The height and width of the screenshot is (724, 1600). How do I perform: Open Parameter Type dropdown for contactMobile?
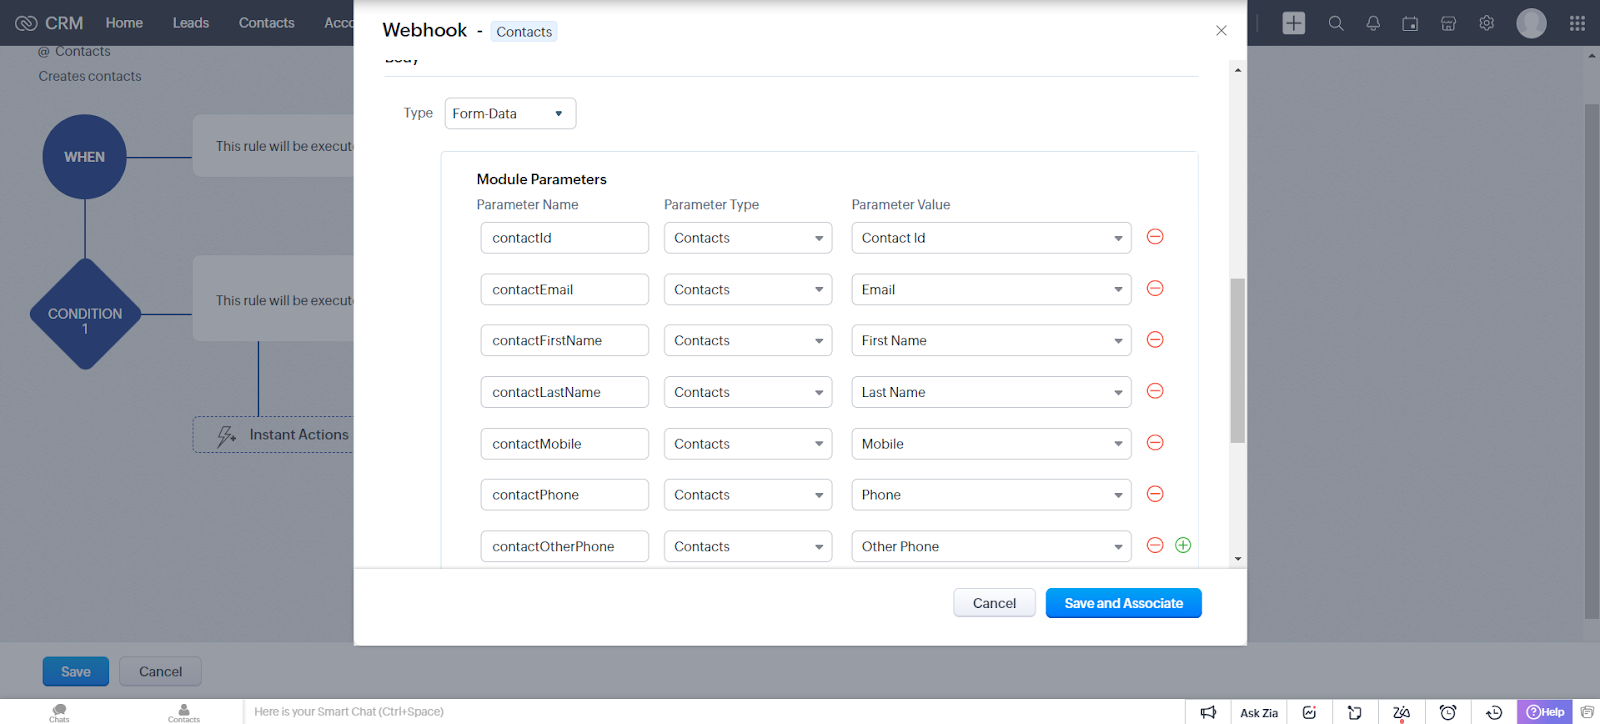tap(748, 444)
